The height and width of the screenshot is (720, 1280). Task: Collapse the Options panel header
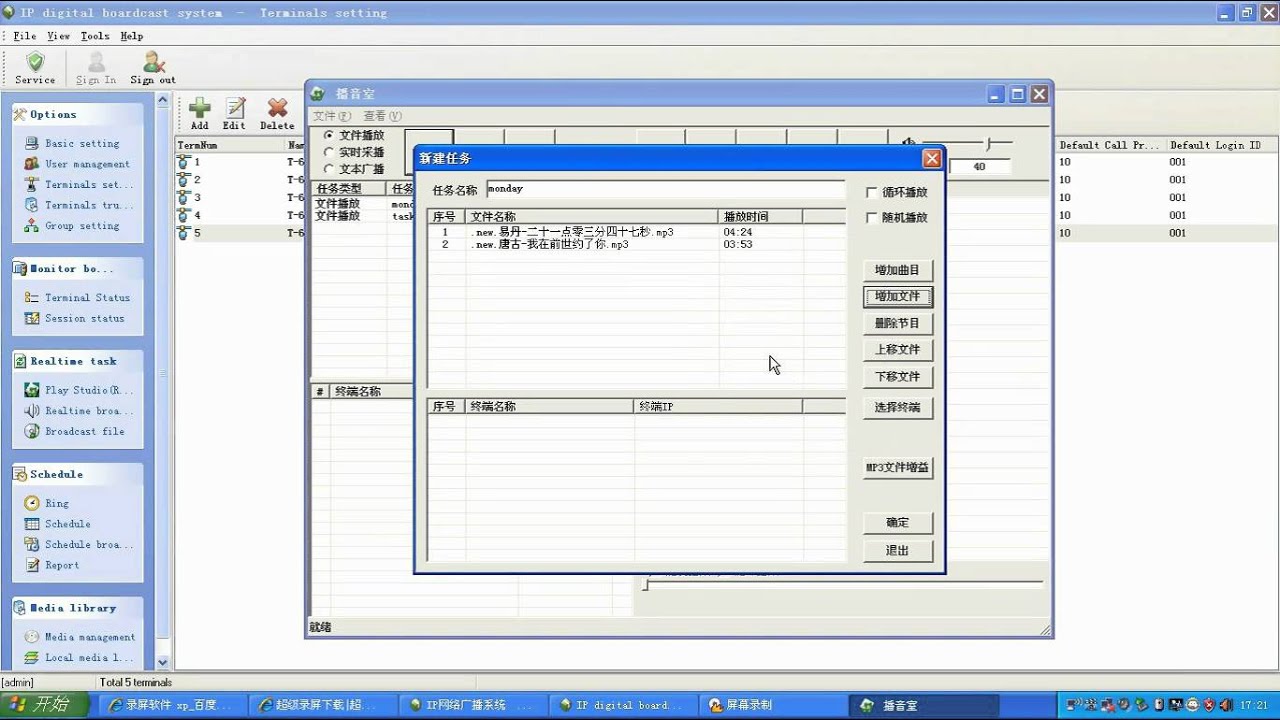[x=77, y=114]
